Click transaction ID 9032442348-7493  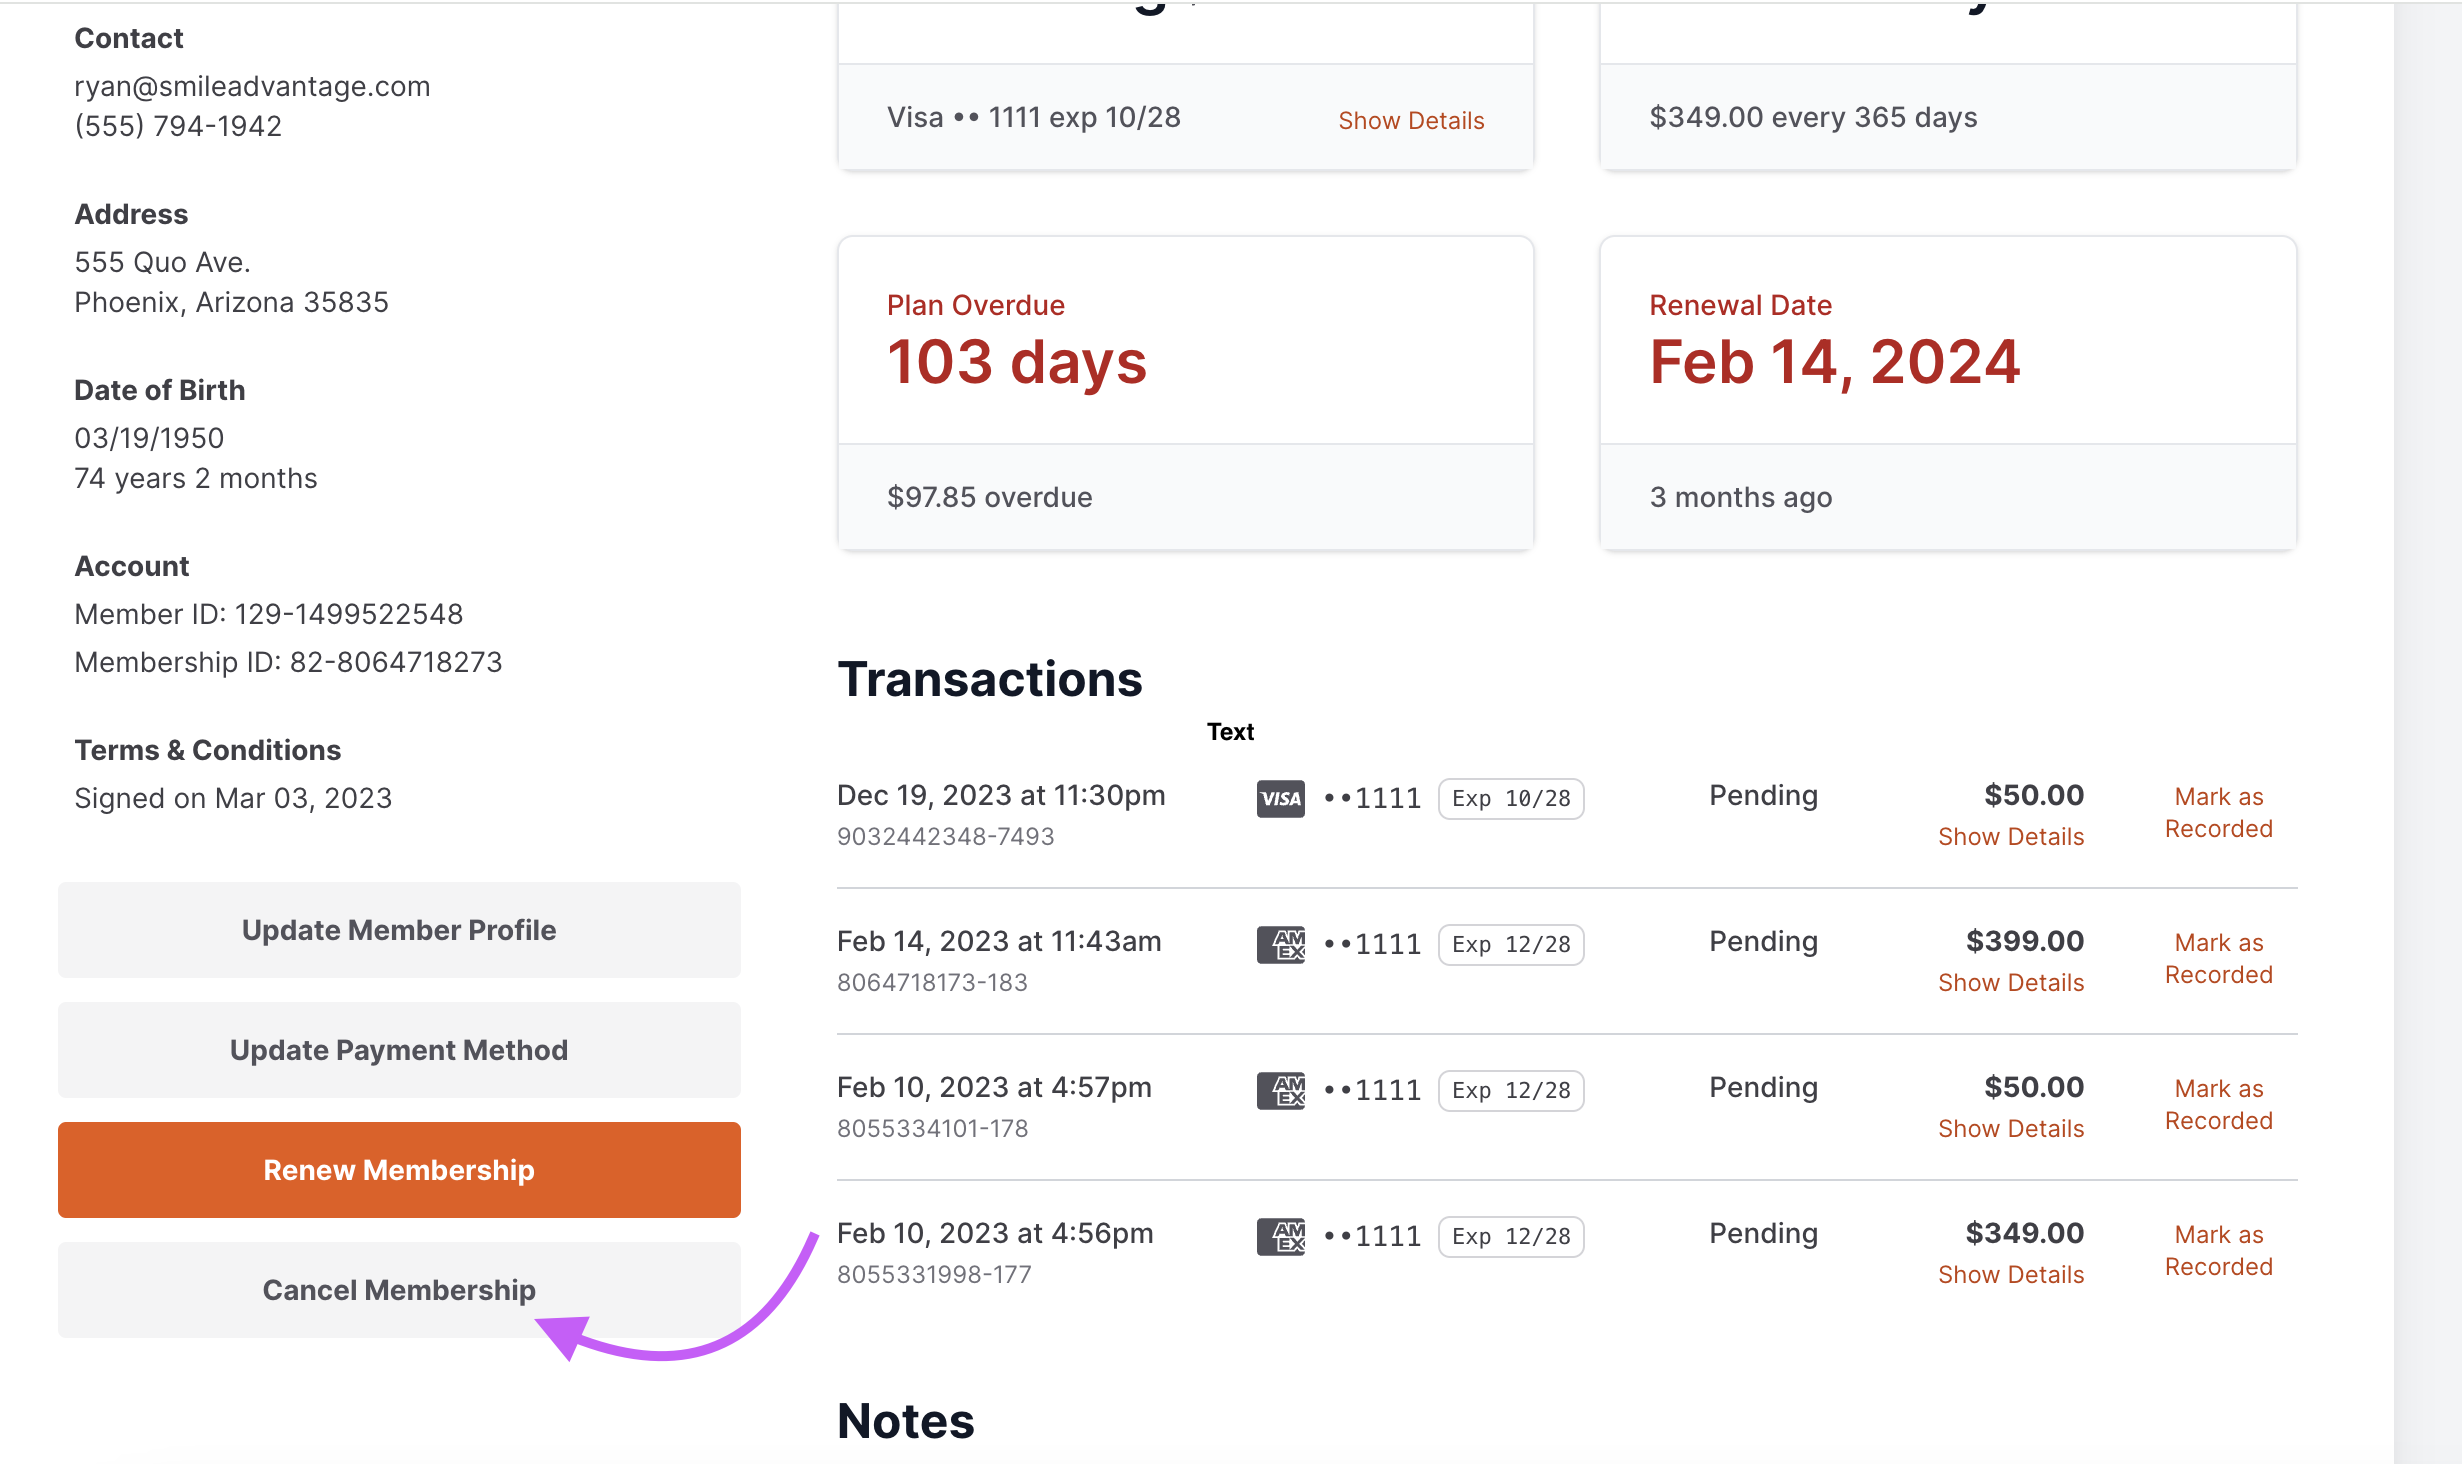point(946,836)
